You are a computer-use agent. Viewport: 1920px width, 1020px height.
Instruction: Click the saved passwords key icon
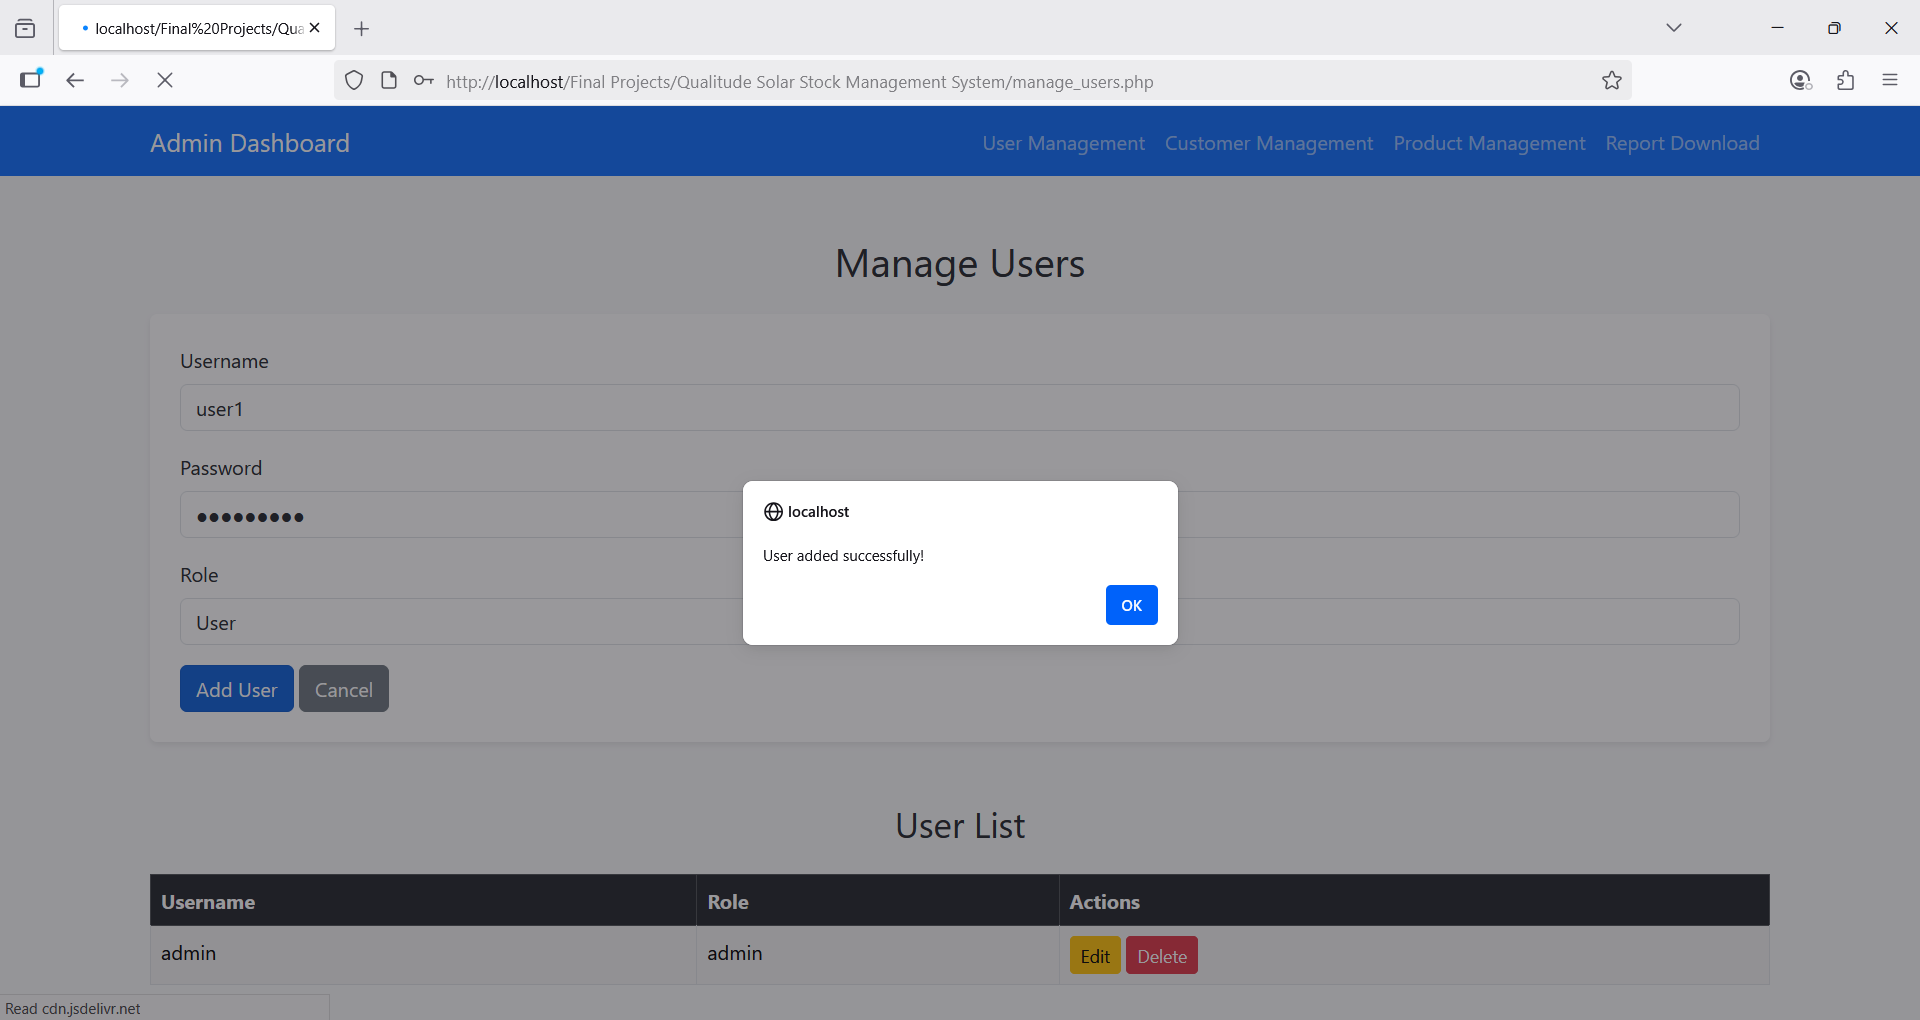424,81
